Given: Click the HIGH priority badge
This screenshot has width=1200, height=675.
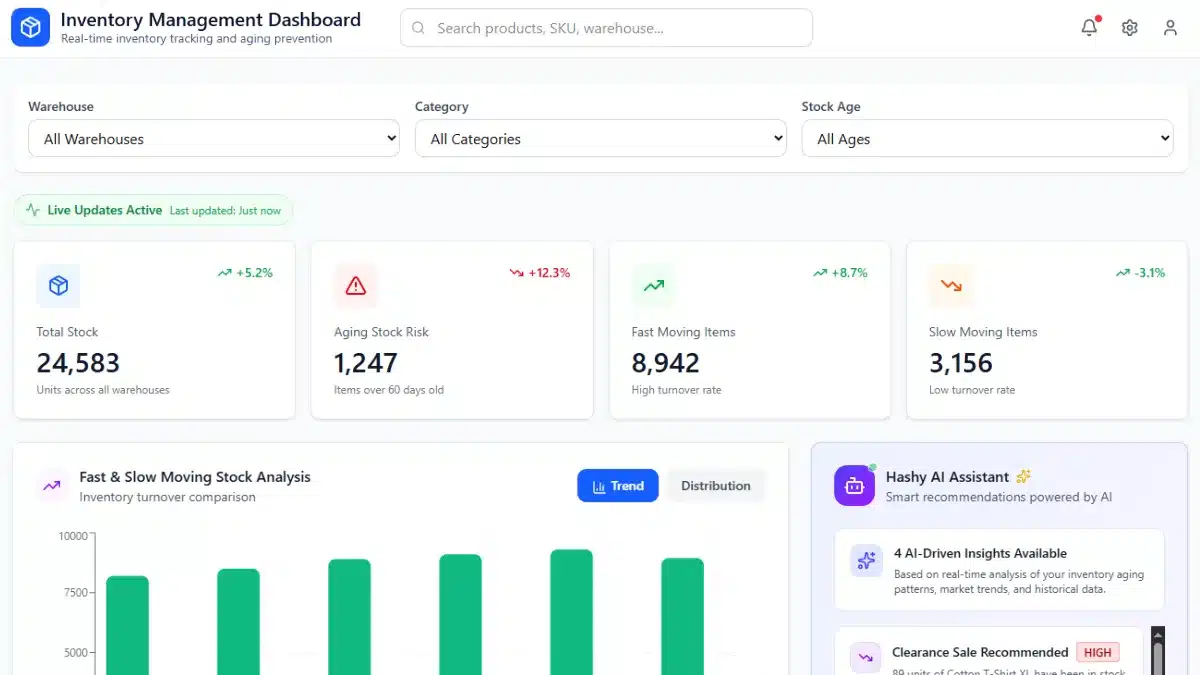Looking at the screenshot, I should pos(1097,653).
